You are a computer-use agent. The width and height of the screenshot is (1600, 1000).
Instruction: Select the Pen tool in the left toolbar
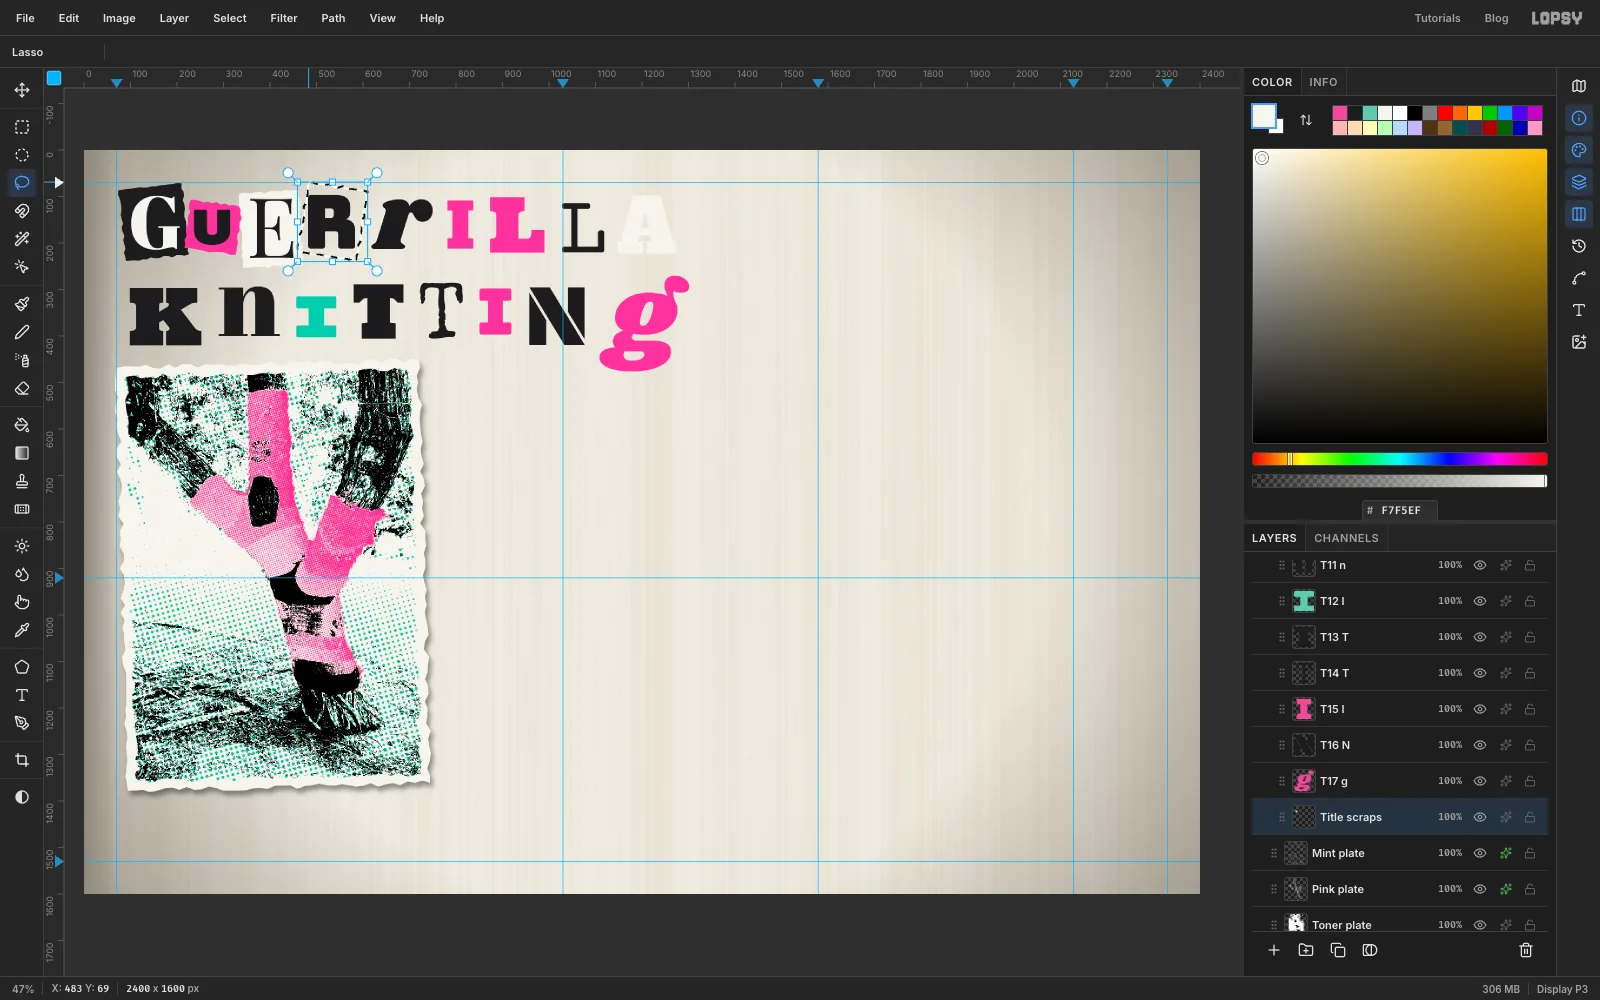point(22,723)
